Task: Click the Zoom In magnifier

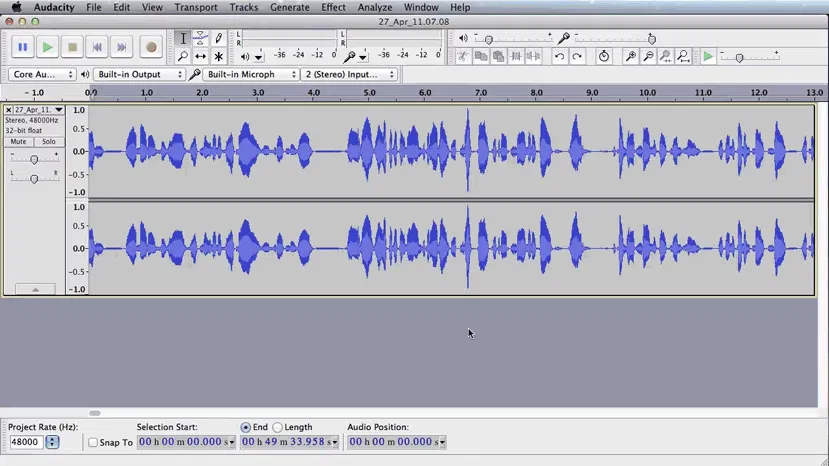Action: pos(631,56)
